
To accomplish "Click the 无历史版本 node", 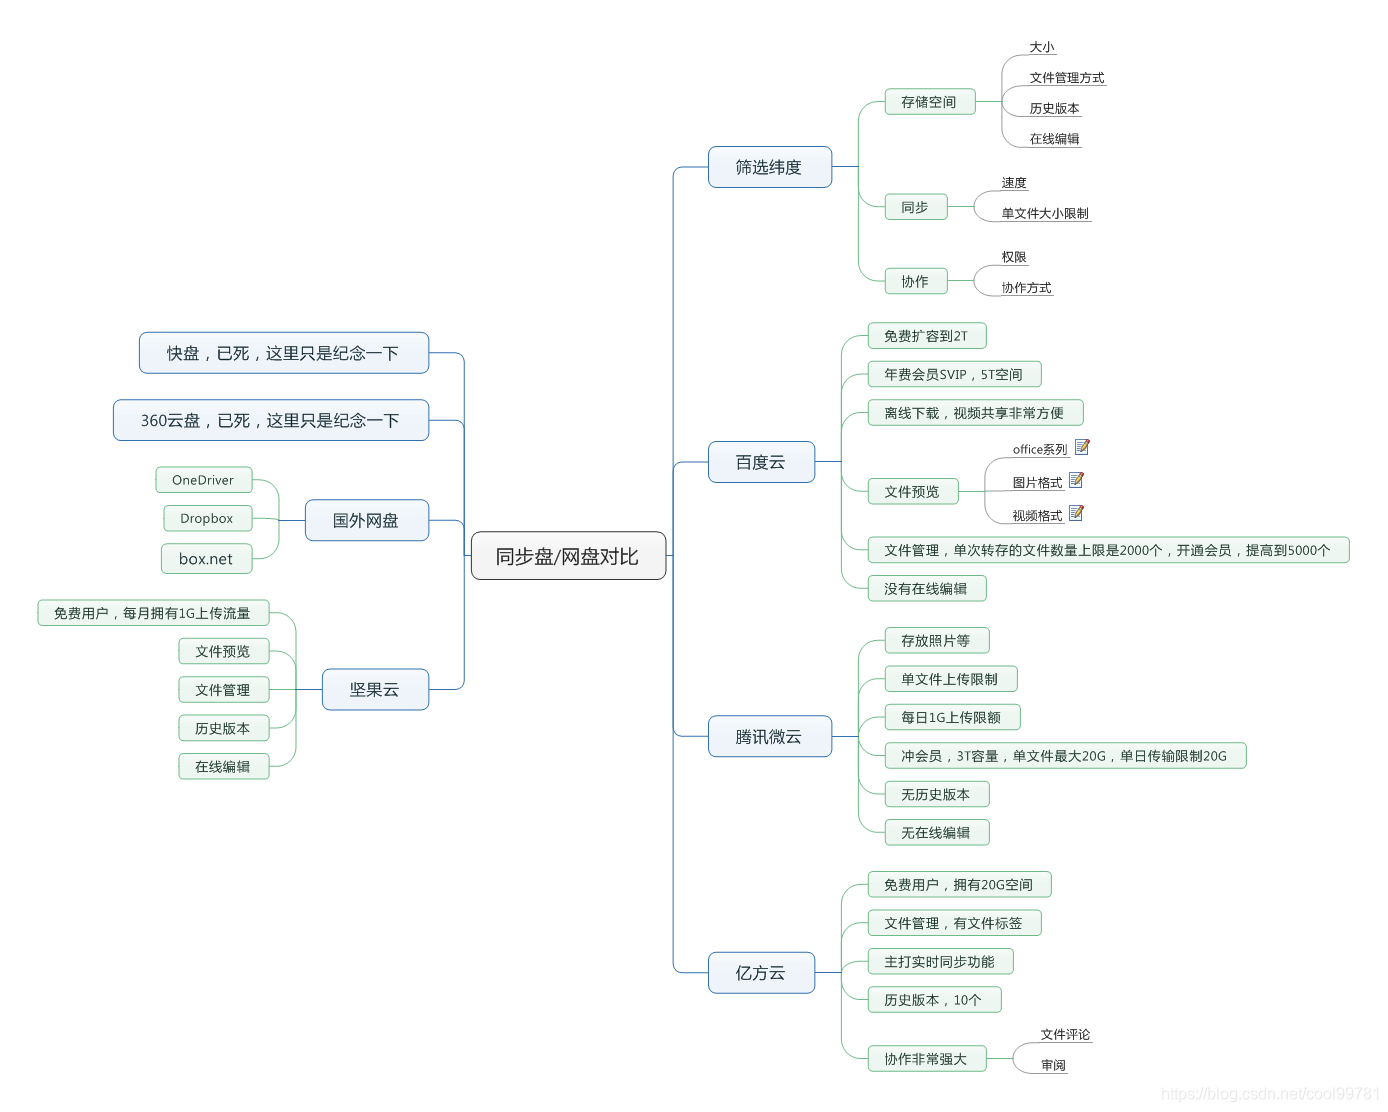I will point(937,794).
